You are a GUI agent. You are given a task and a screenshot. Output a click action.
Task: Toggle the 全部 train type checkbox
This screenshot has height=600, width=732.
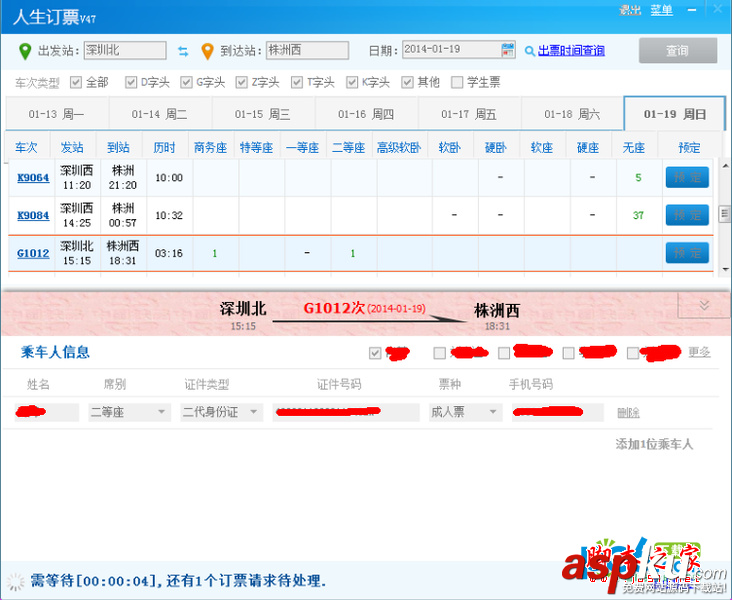click(x=76, y=83)
